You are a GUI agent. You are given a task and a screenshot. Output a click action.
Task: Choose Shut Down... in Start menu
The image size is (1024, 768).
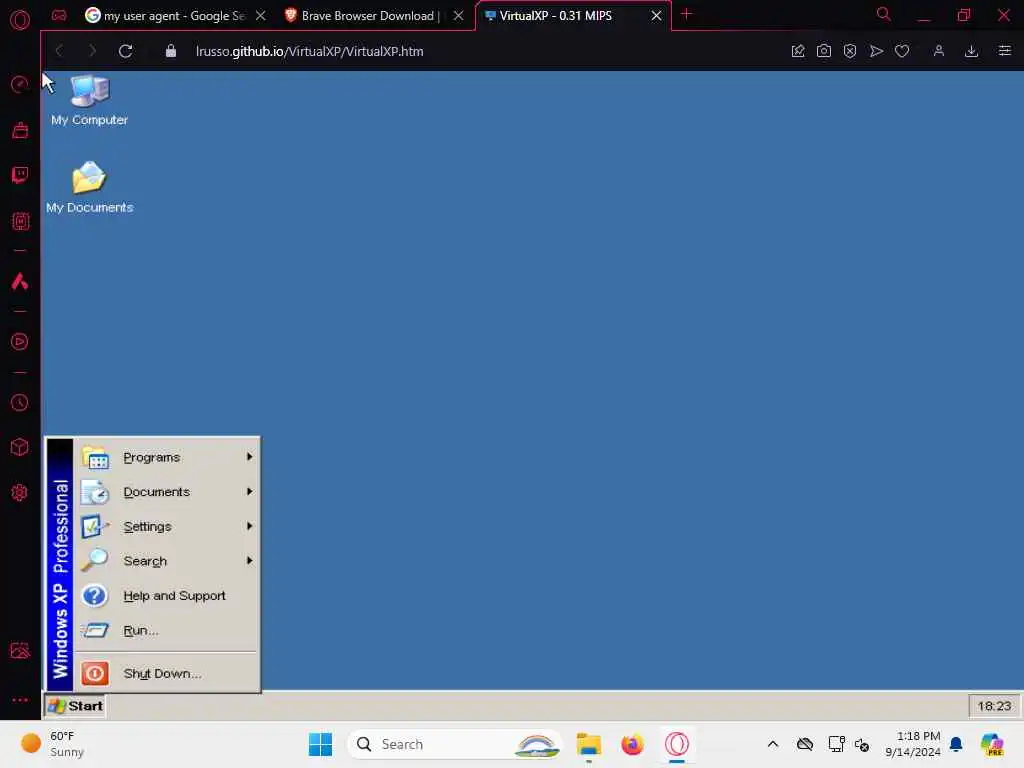[x=167, y=673]
